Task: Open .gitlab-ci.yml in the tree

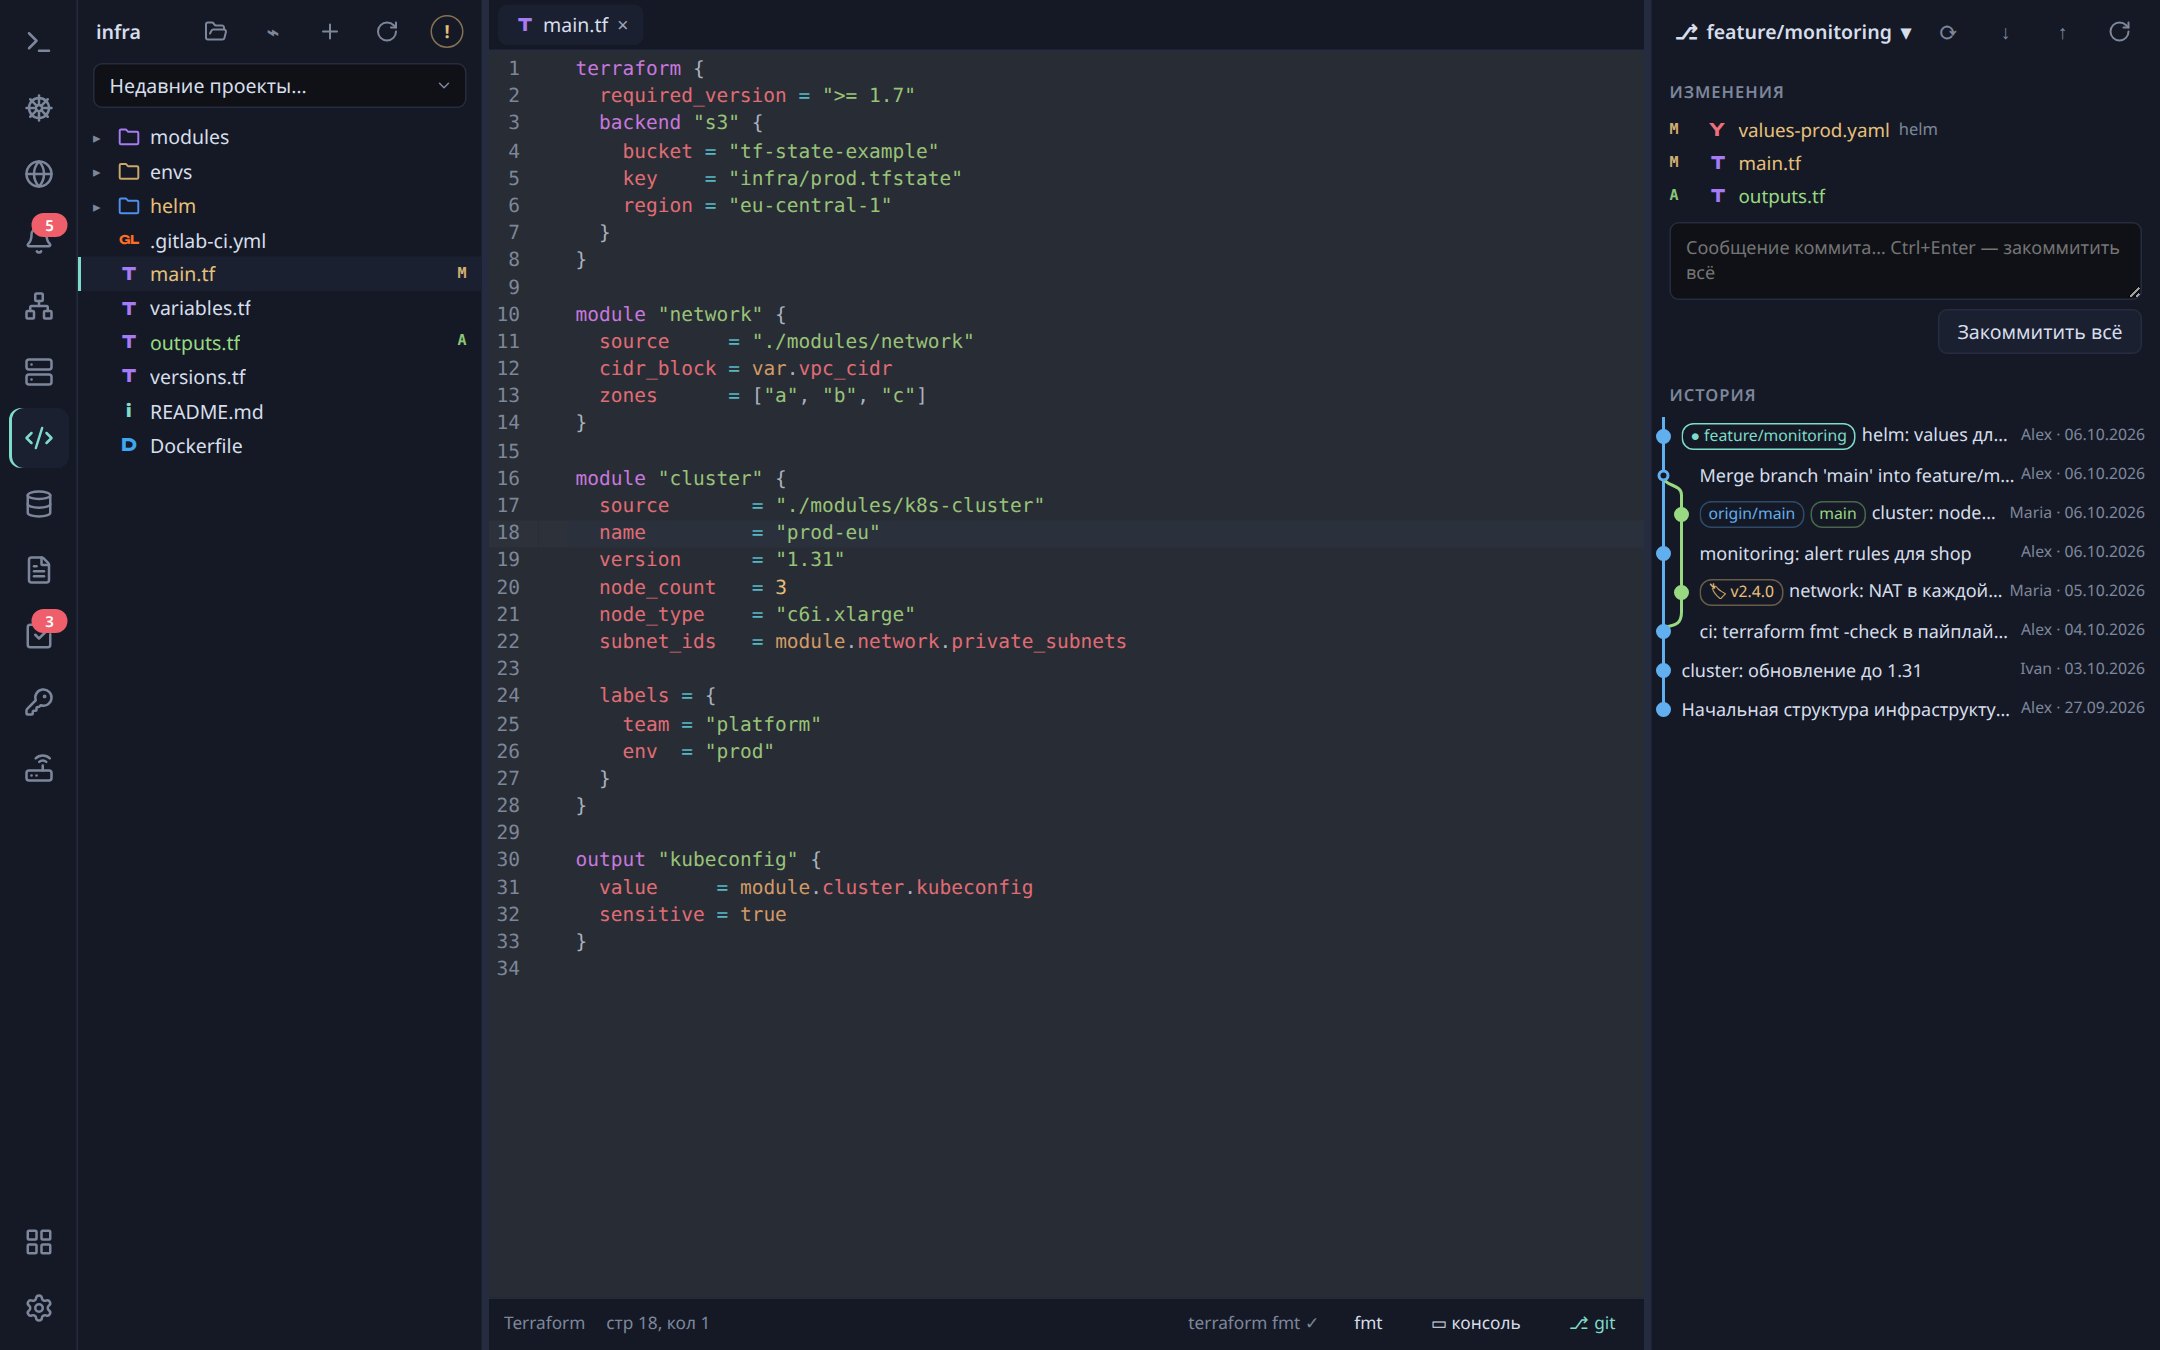Action: pos(279,241)
